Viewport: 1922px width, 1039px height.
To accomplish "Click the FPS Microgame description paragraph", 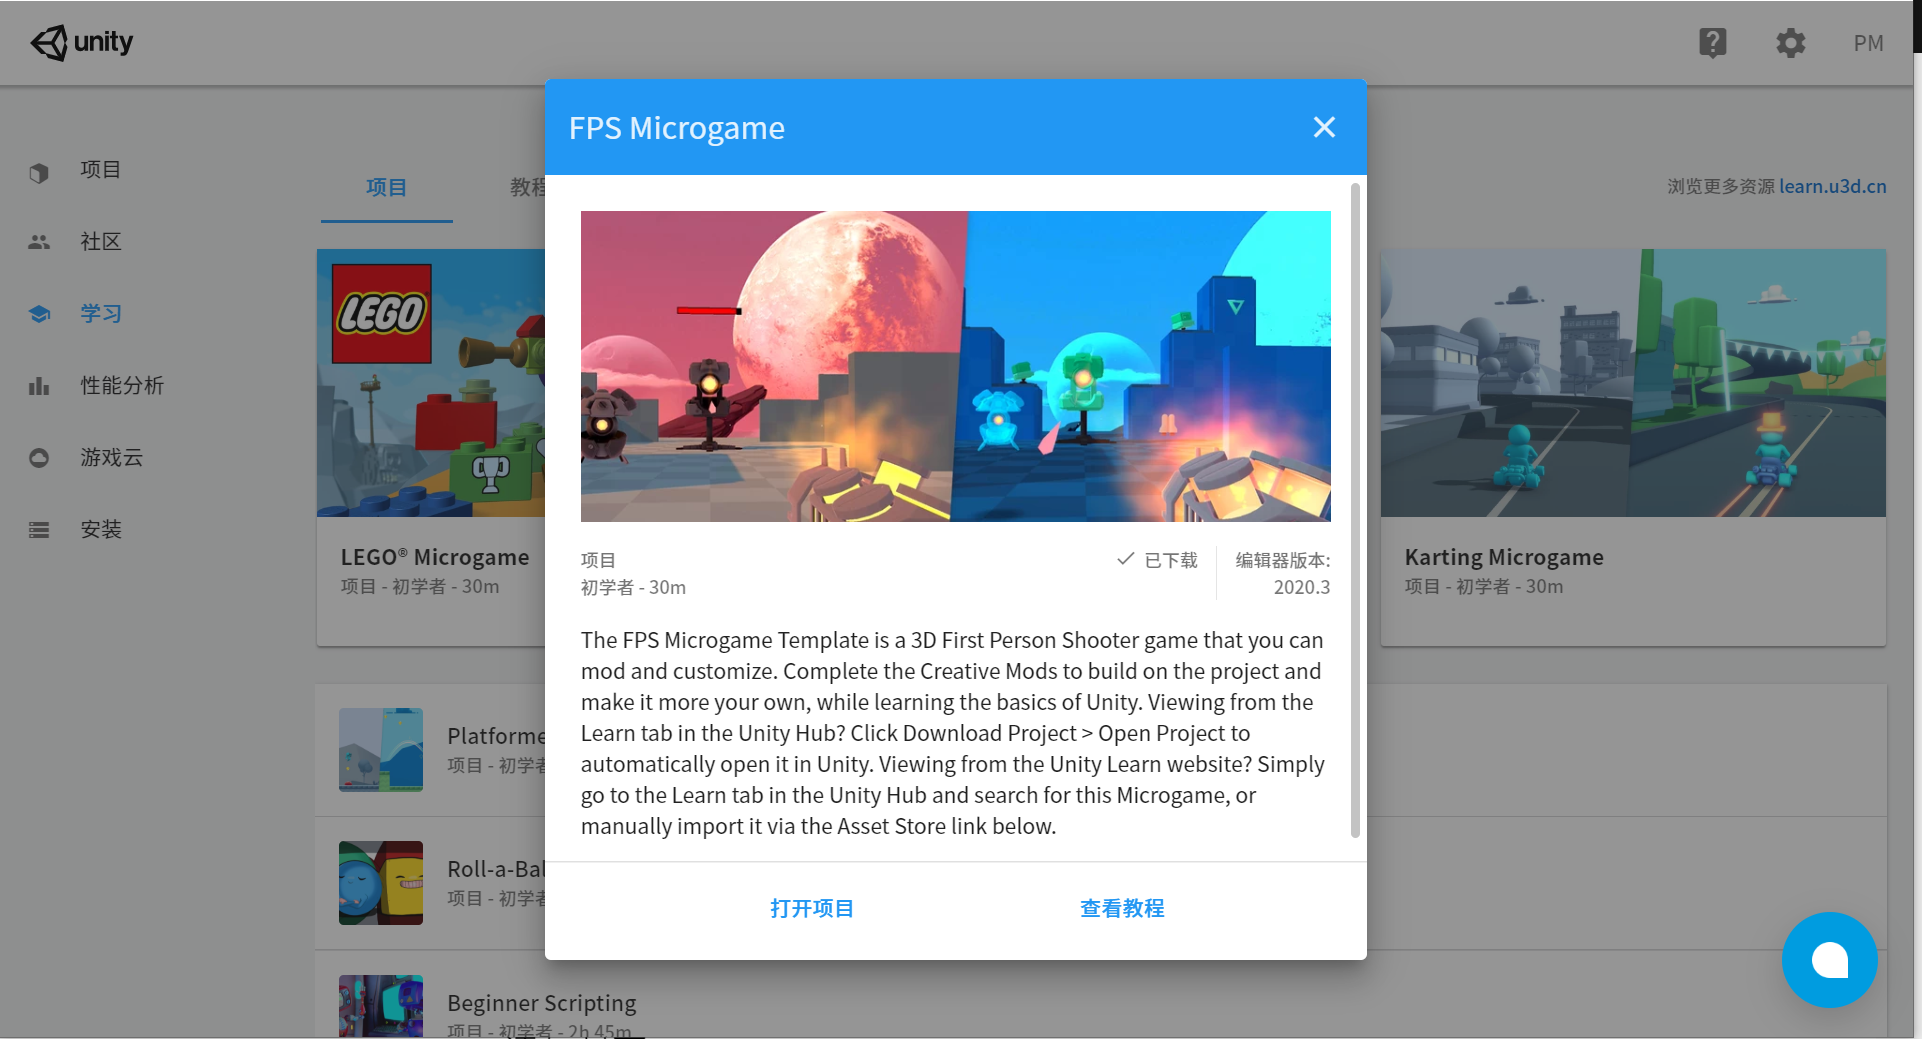I will 953,733.
